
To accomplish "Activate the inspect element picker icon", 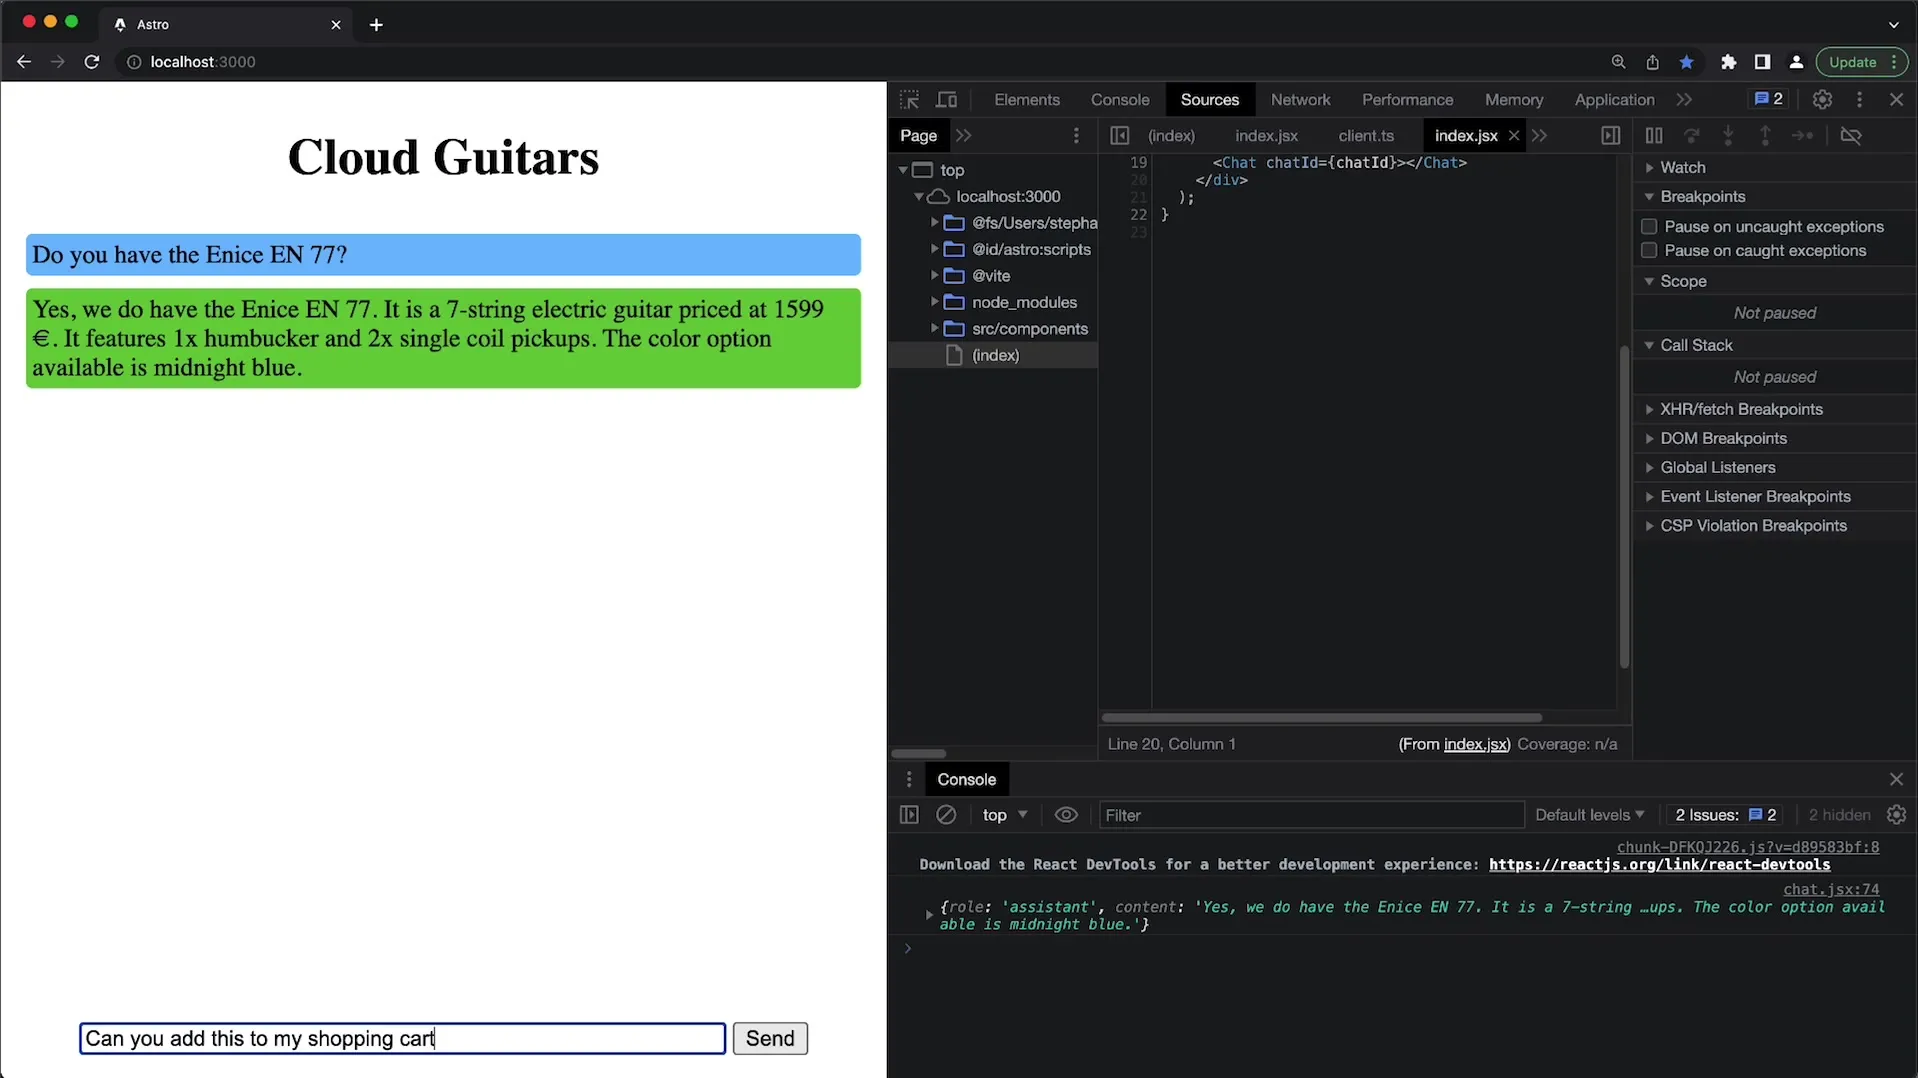I will tap(909, 100).
